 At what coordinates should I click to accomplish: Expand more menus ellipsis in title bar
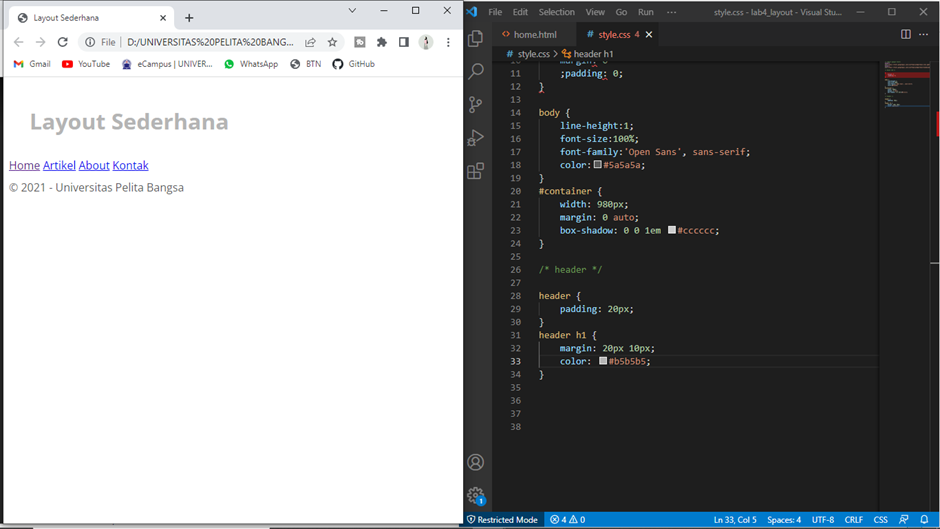[671, 12]
